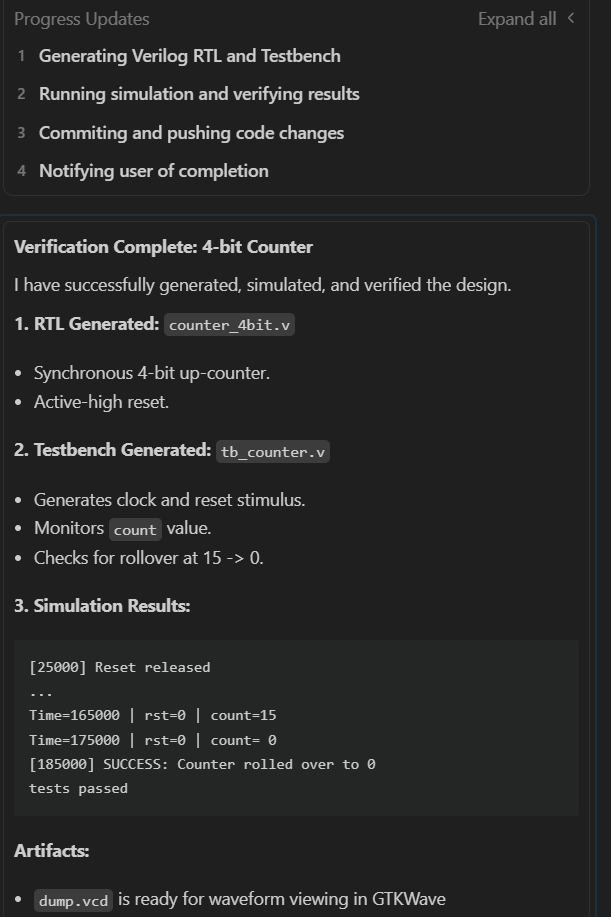The height and width of the screenshot is (917, 611).
Task: Click the Simulation Results heading
Action: [x=102, y=606]
